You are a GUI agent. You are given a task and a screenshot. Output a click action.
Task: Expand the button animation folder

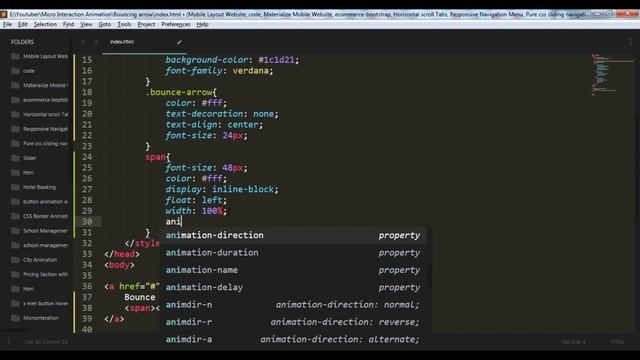[x=45, y=202]
